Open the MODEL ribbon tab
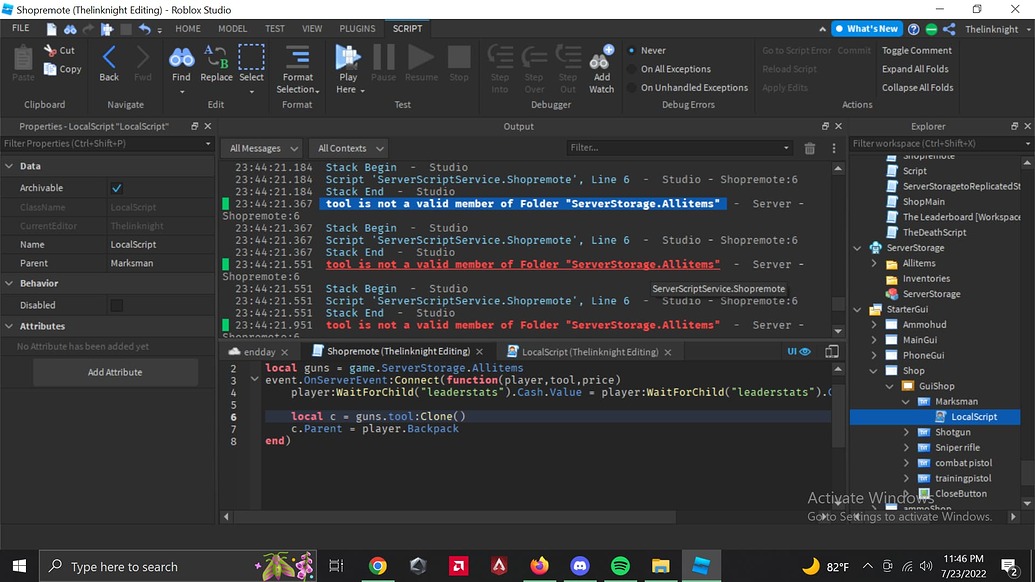The image size is (1035, 582). click(232, 29)
